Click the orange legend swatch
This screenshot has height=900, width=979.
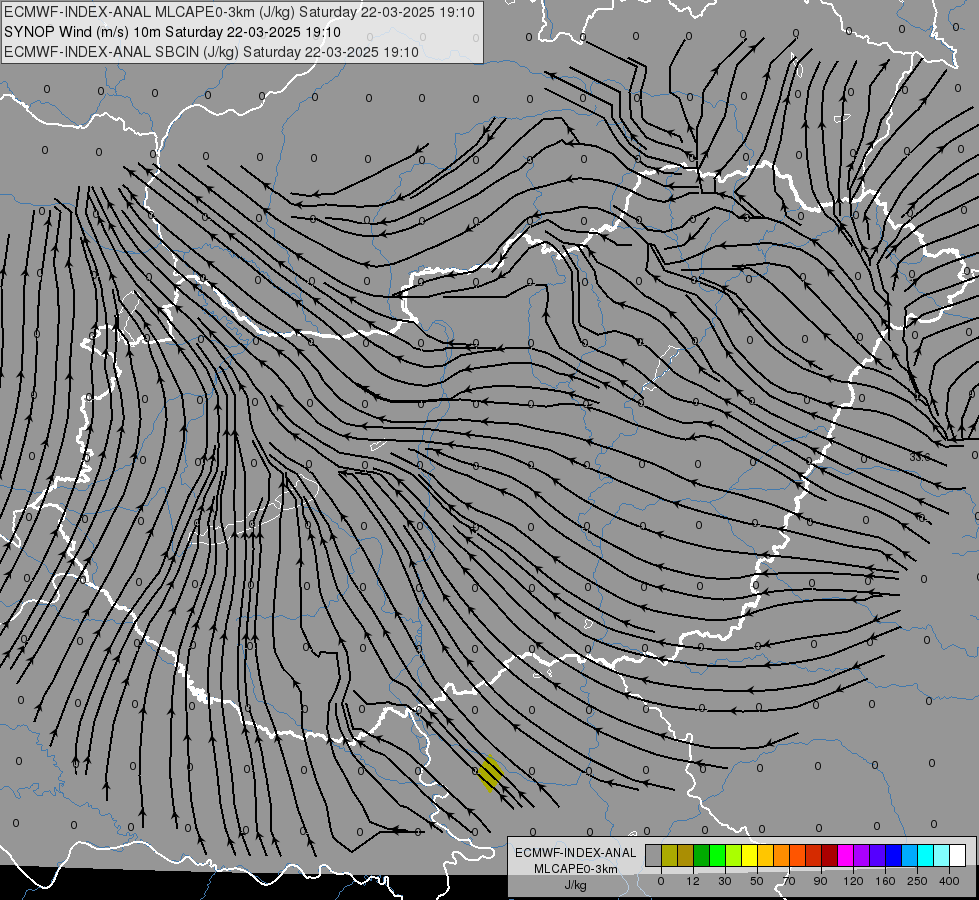781,856
